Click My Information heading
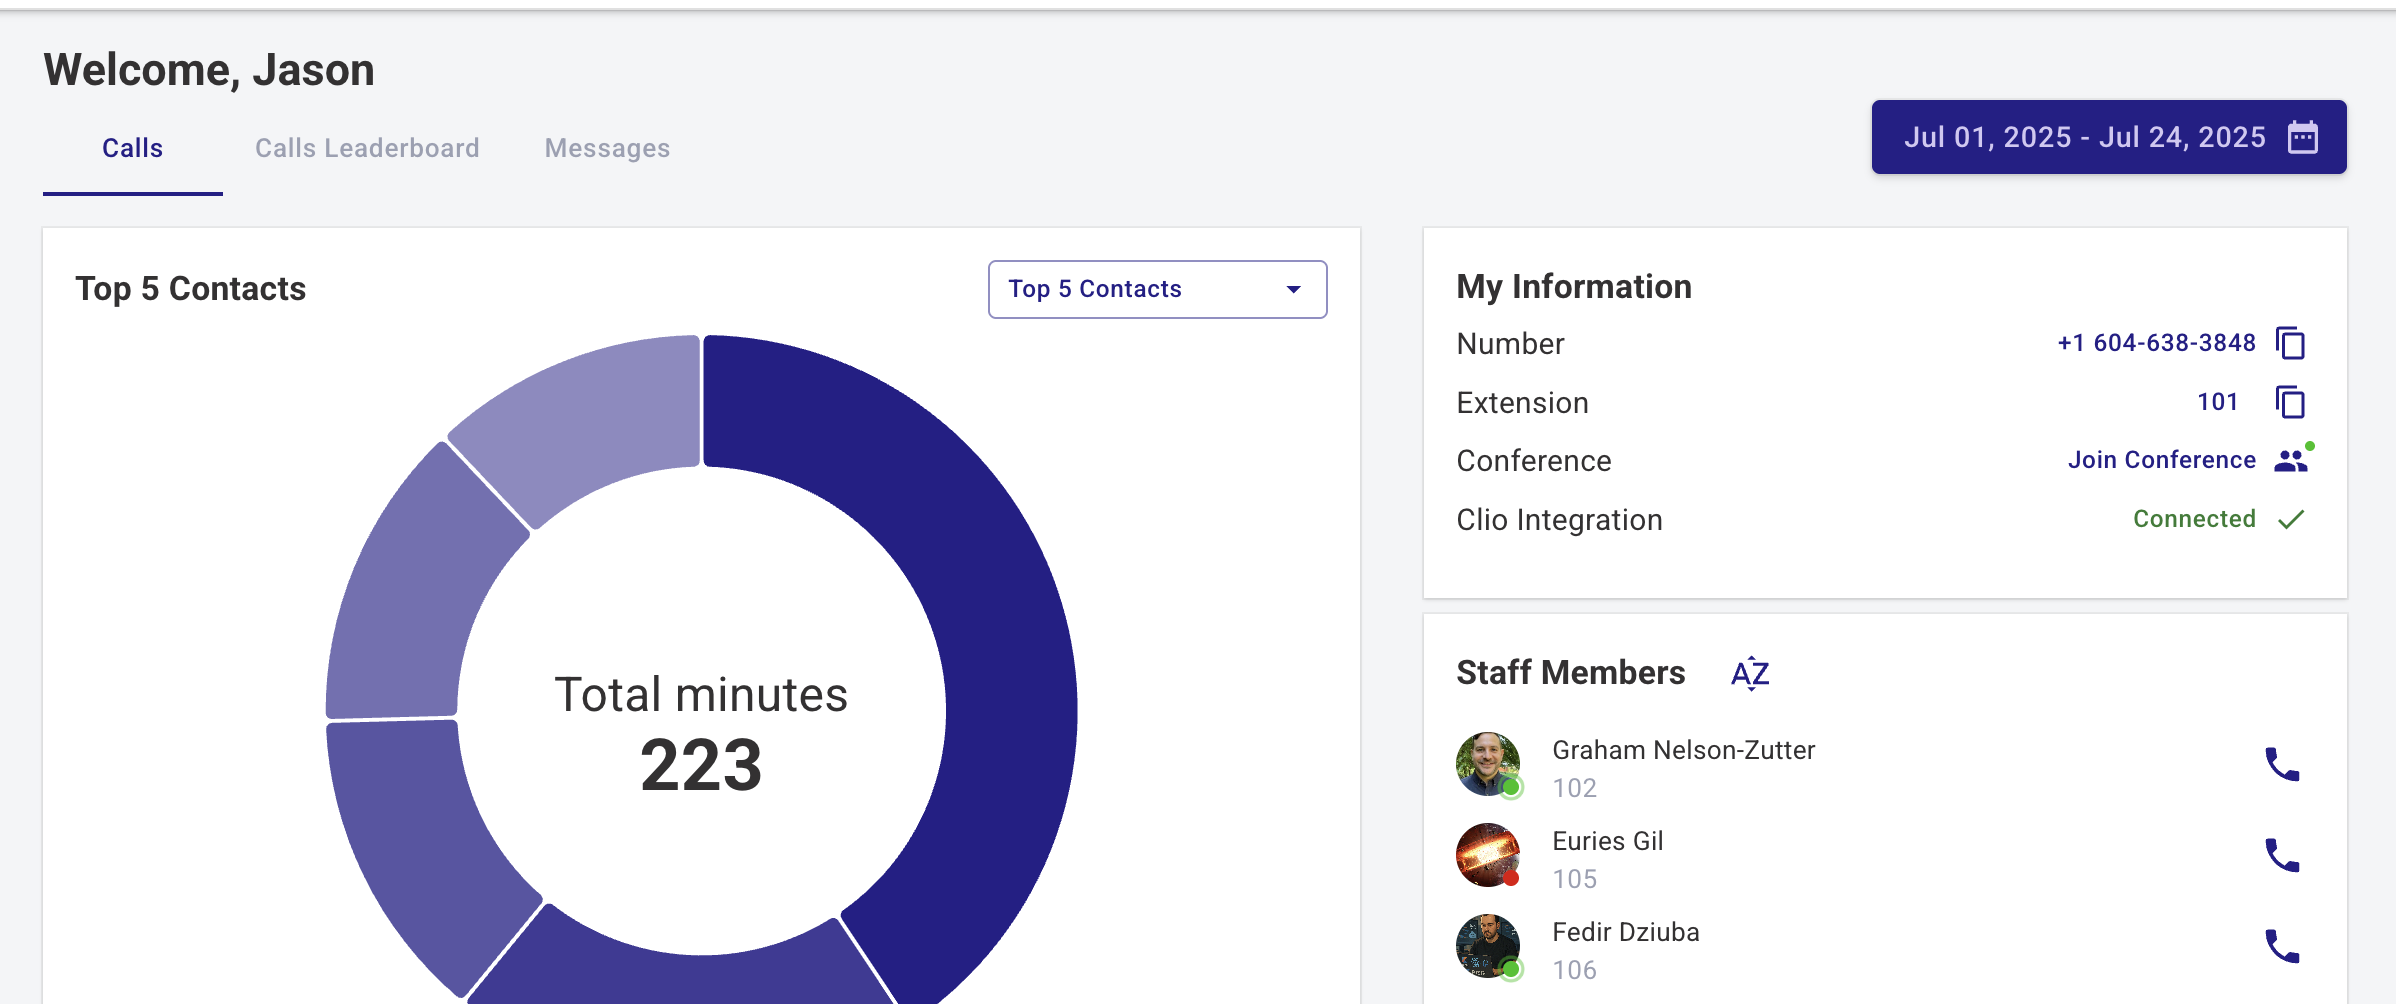2396x1004 pixels. click(1574, 287)
